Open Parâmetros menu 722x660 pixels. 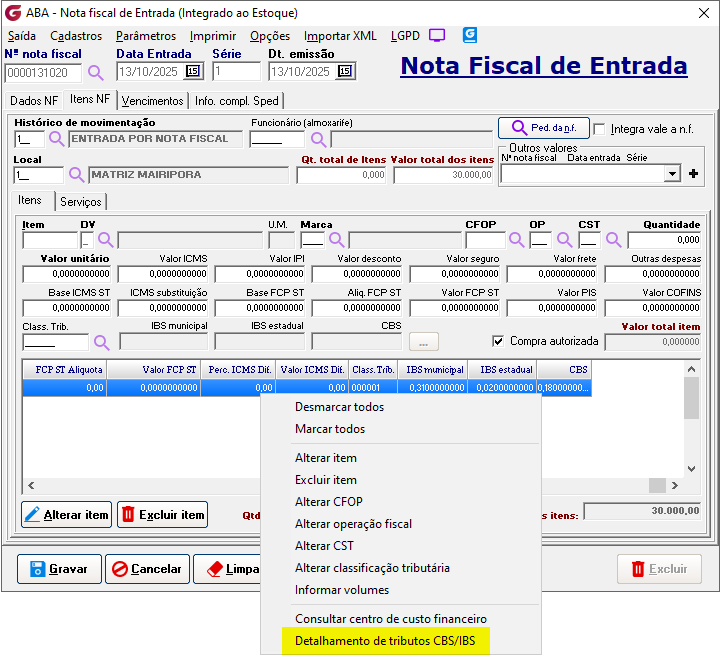[146, 36]
